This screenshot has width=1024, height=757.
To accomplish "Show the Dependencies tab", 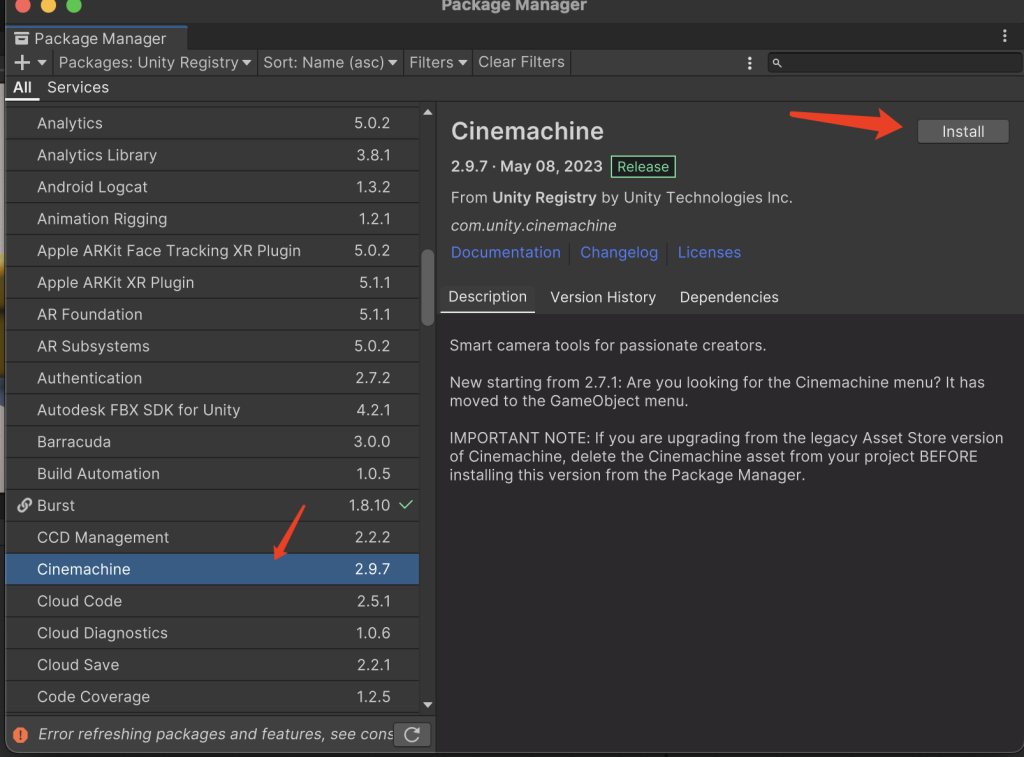I will [x=728, y=297].
